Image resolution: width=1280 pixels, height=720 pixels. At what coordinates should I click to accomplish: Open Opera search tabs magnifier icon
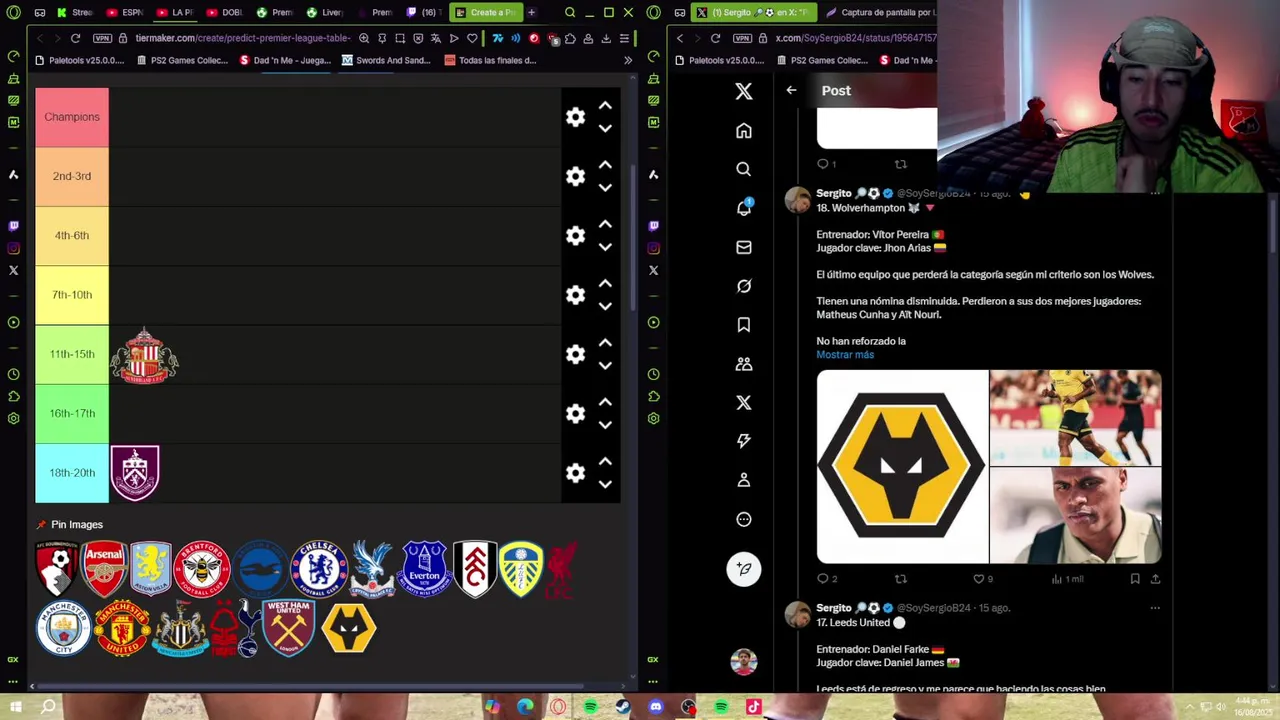click(x=570, y=12)
